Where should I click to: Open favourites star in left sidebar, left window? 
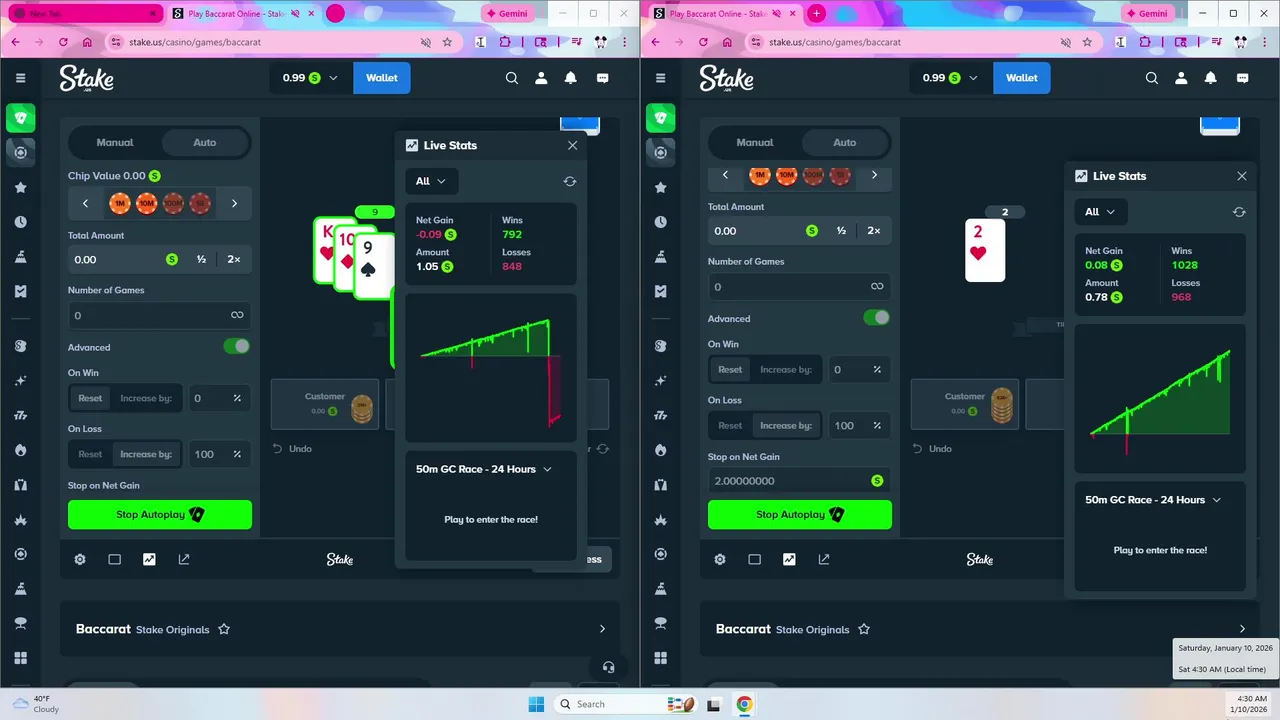(x=20, y=187)
